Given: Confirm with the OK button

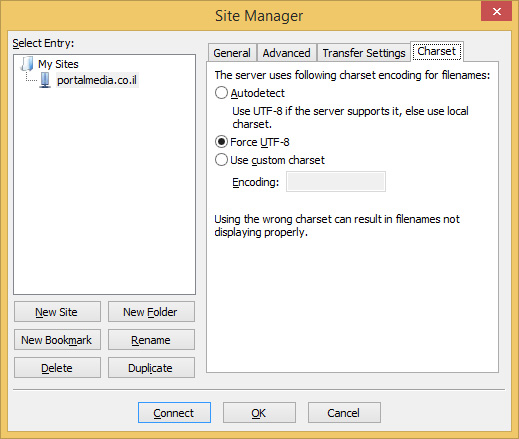Looking at the screenshot, I should [x=259, y=413].
